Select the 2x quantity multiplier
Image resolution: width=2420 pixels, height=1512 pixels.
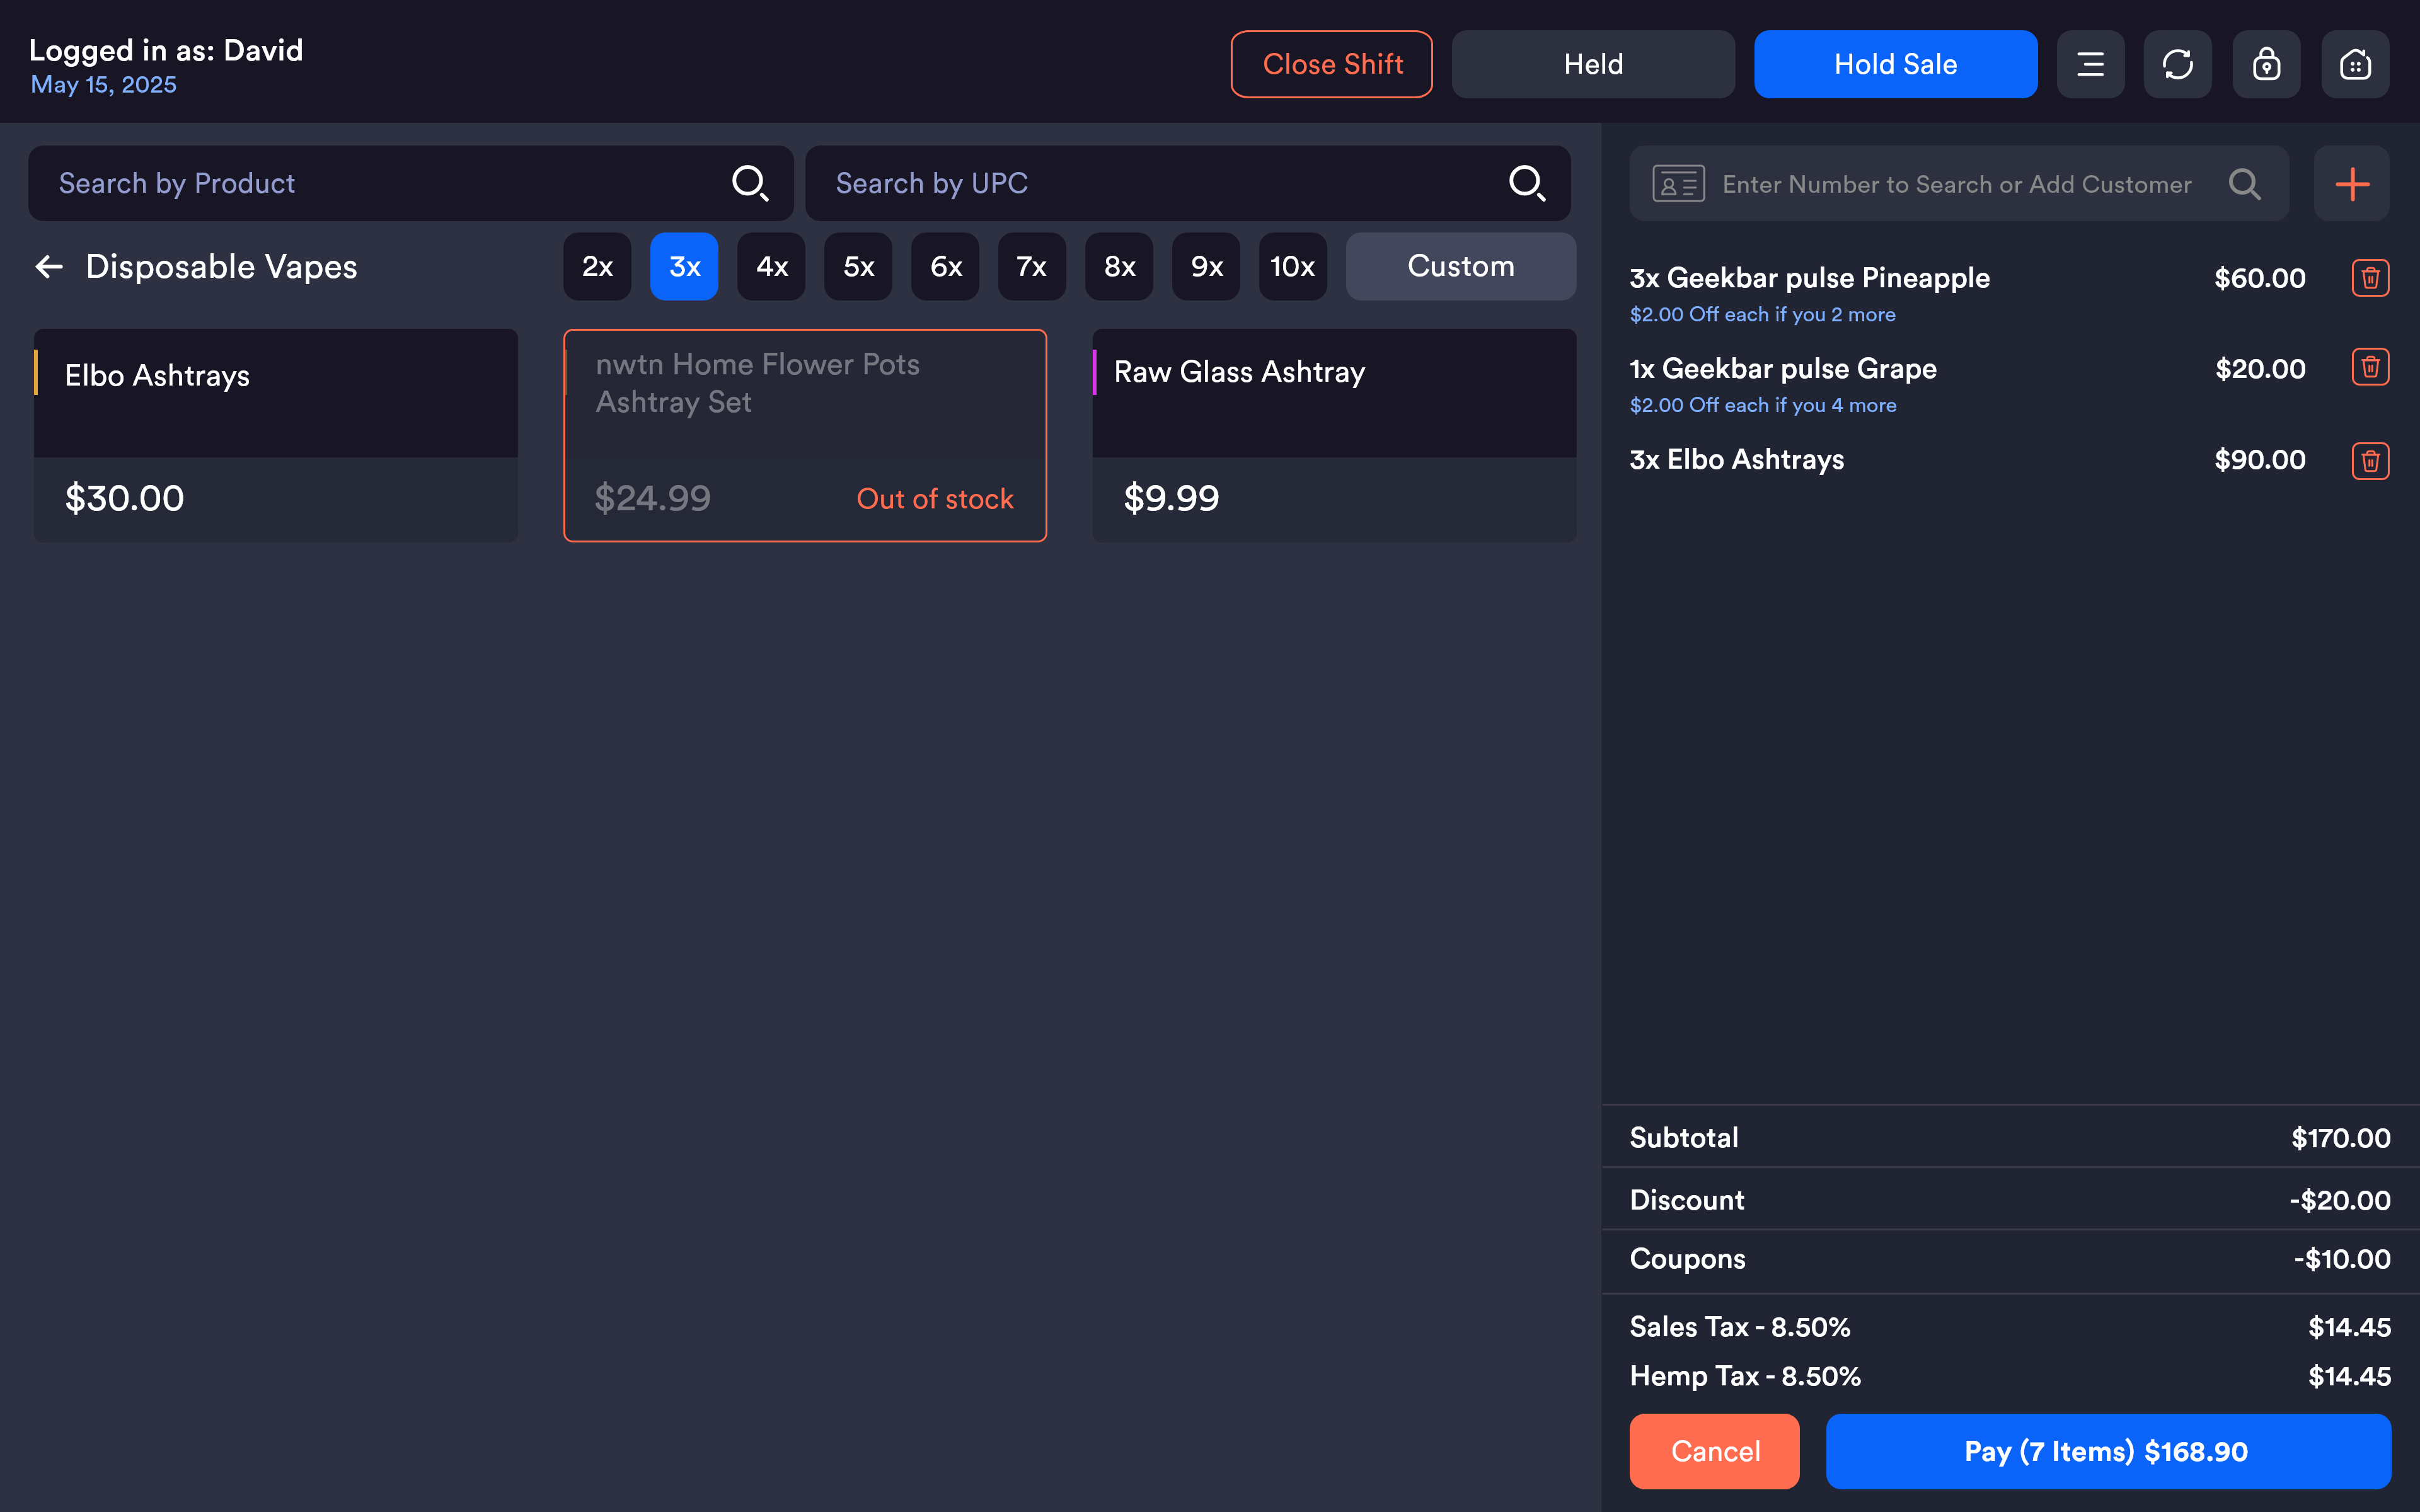tap(597, 266)
